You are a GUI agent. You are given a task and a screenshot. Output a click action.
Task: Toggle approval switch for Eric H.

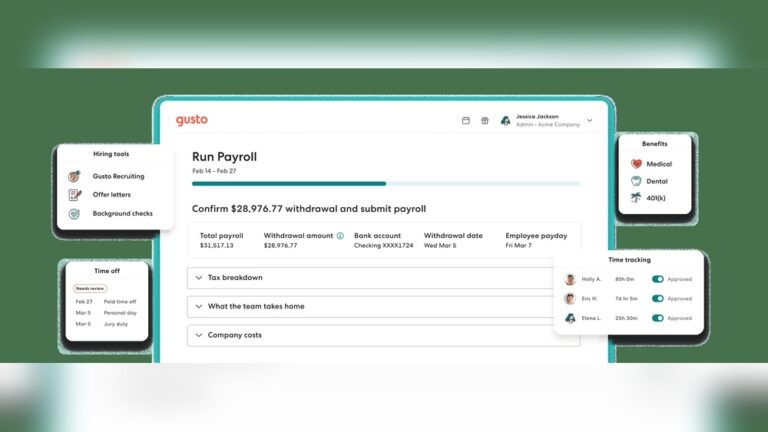pos(657,298)
